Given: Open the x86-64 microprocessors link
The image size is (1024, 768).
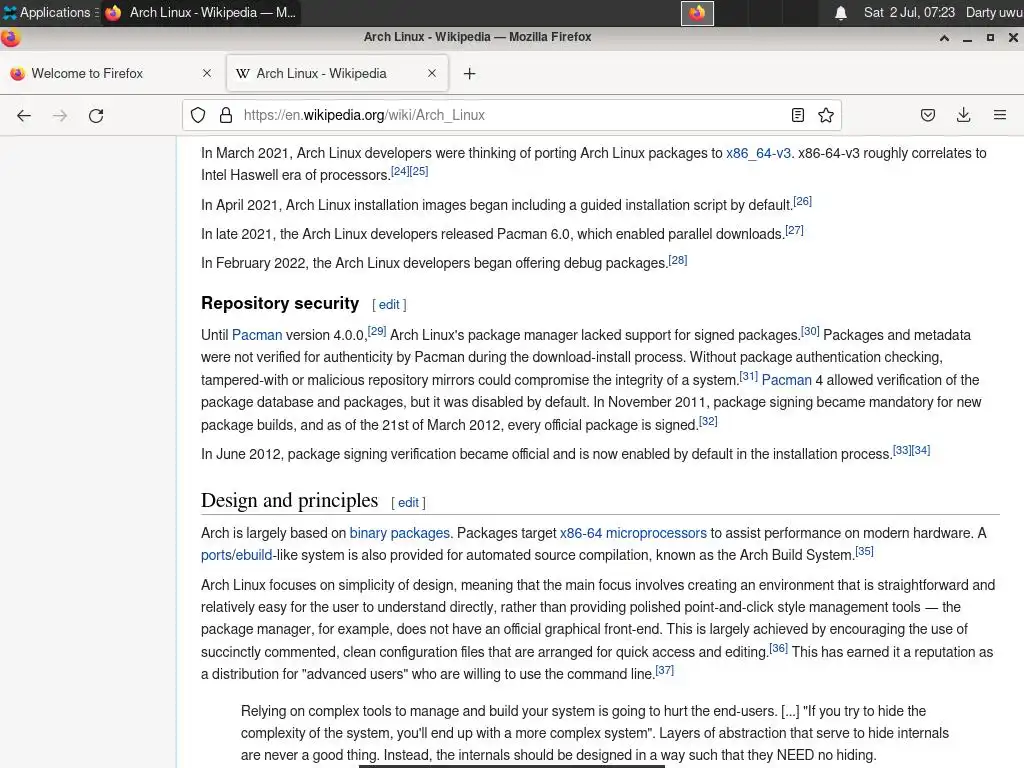Looking at the screenshot, I should (x=633, y=533).
